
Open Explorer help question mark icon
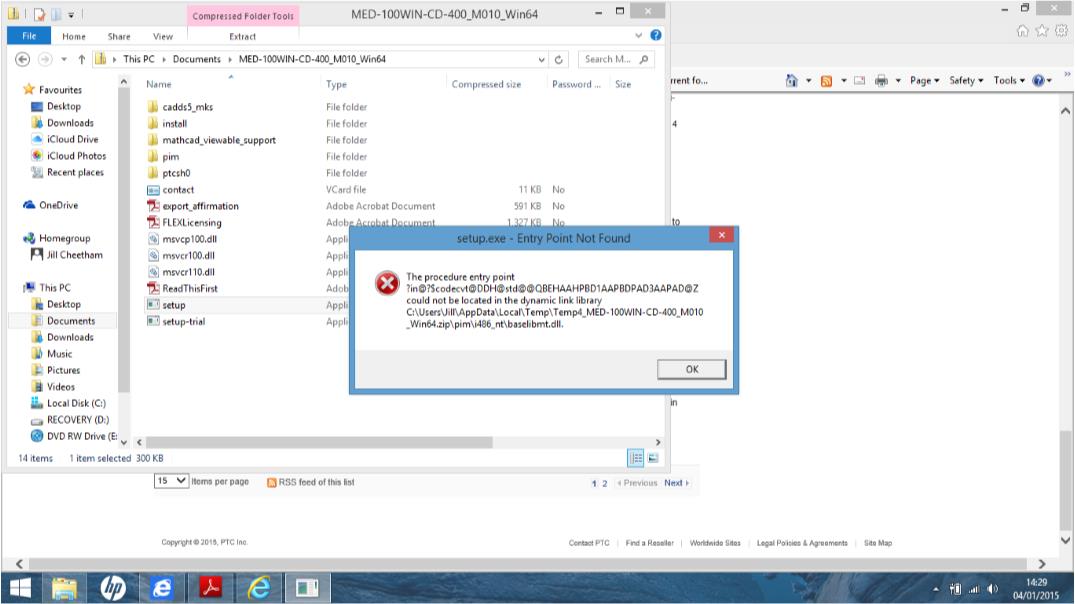[x=655, y=35]
